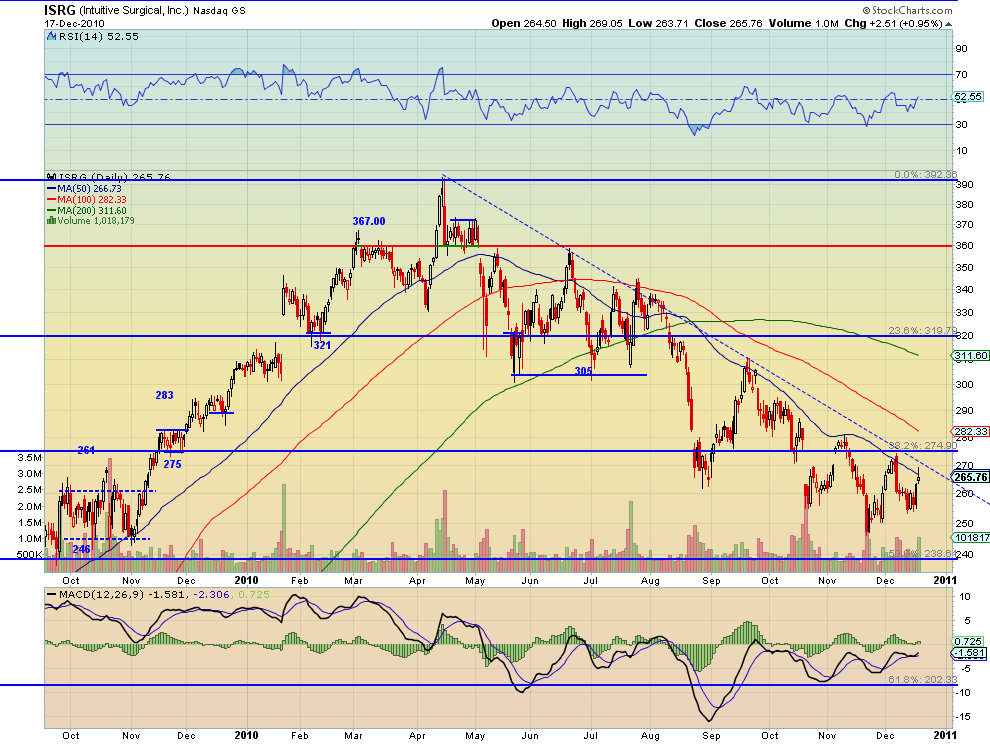Click the ISRG ticker symbol title

60,10
